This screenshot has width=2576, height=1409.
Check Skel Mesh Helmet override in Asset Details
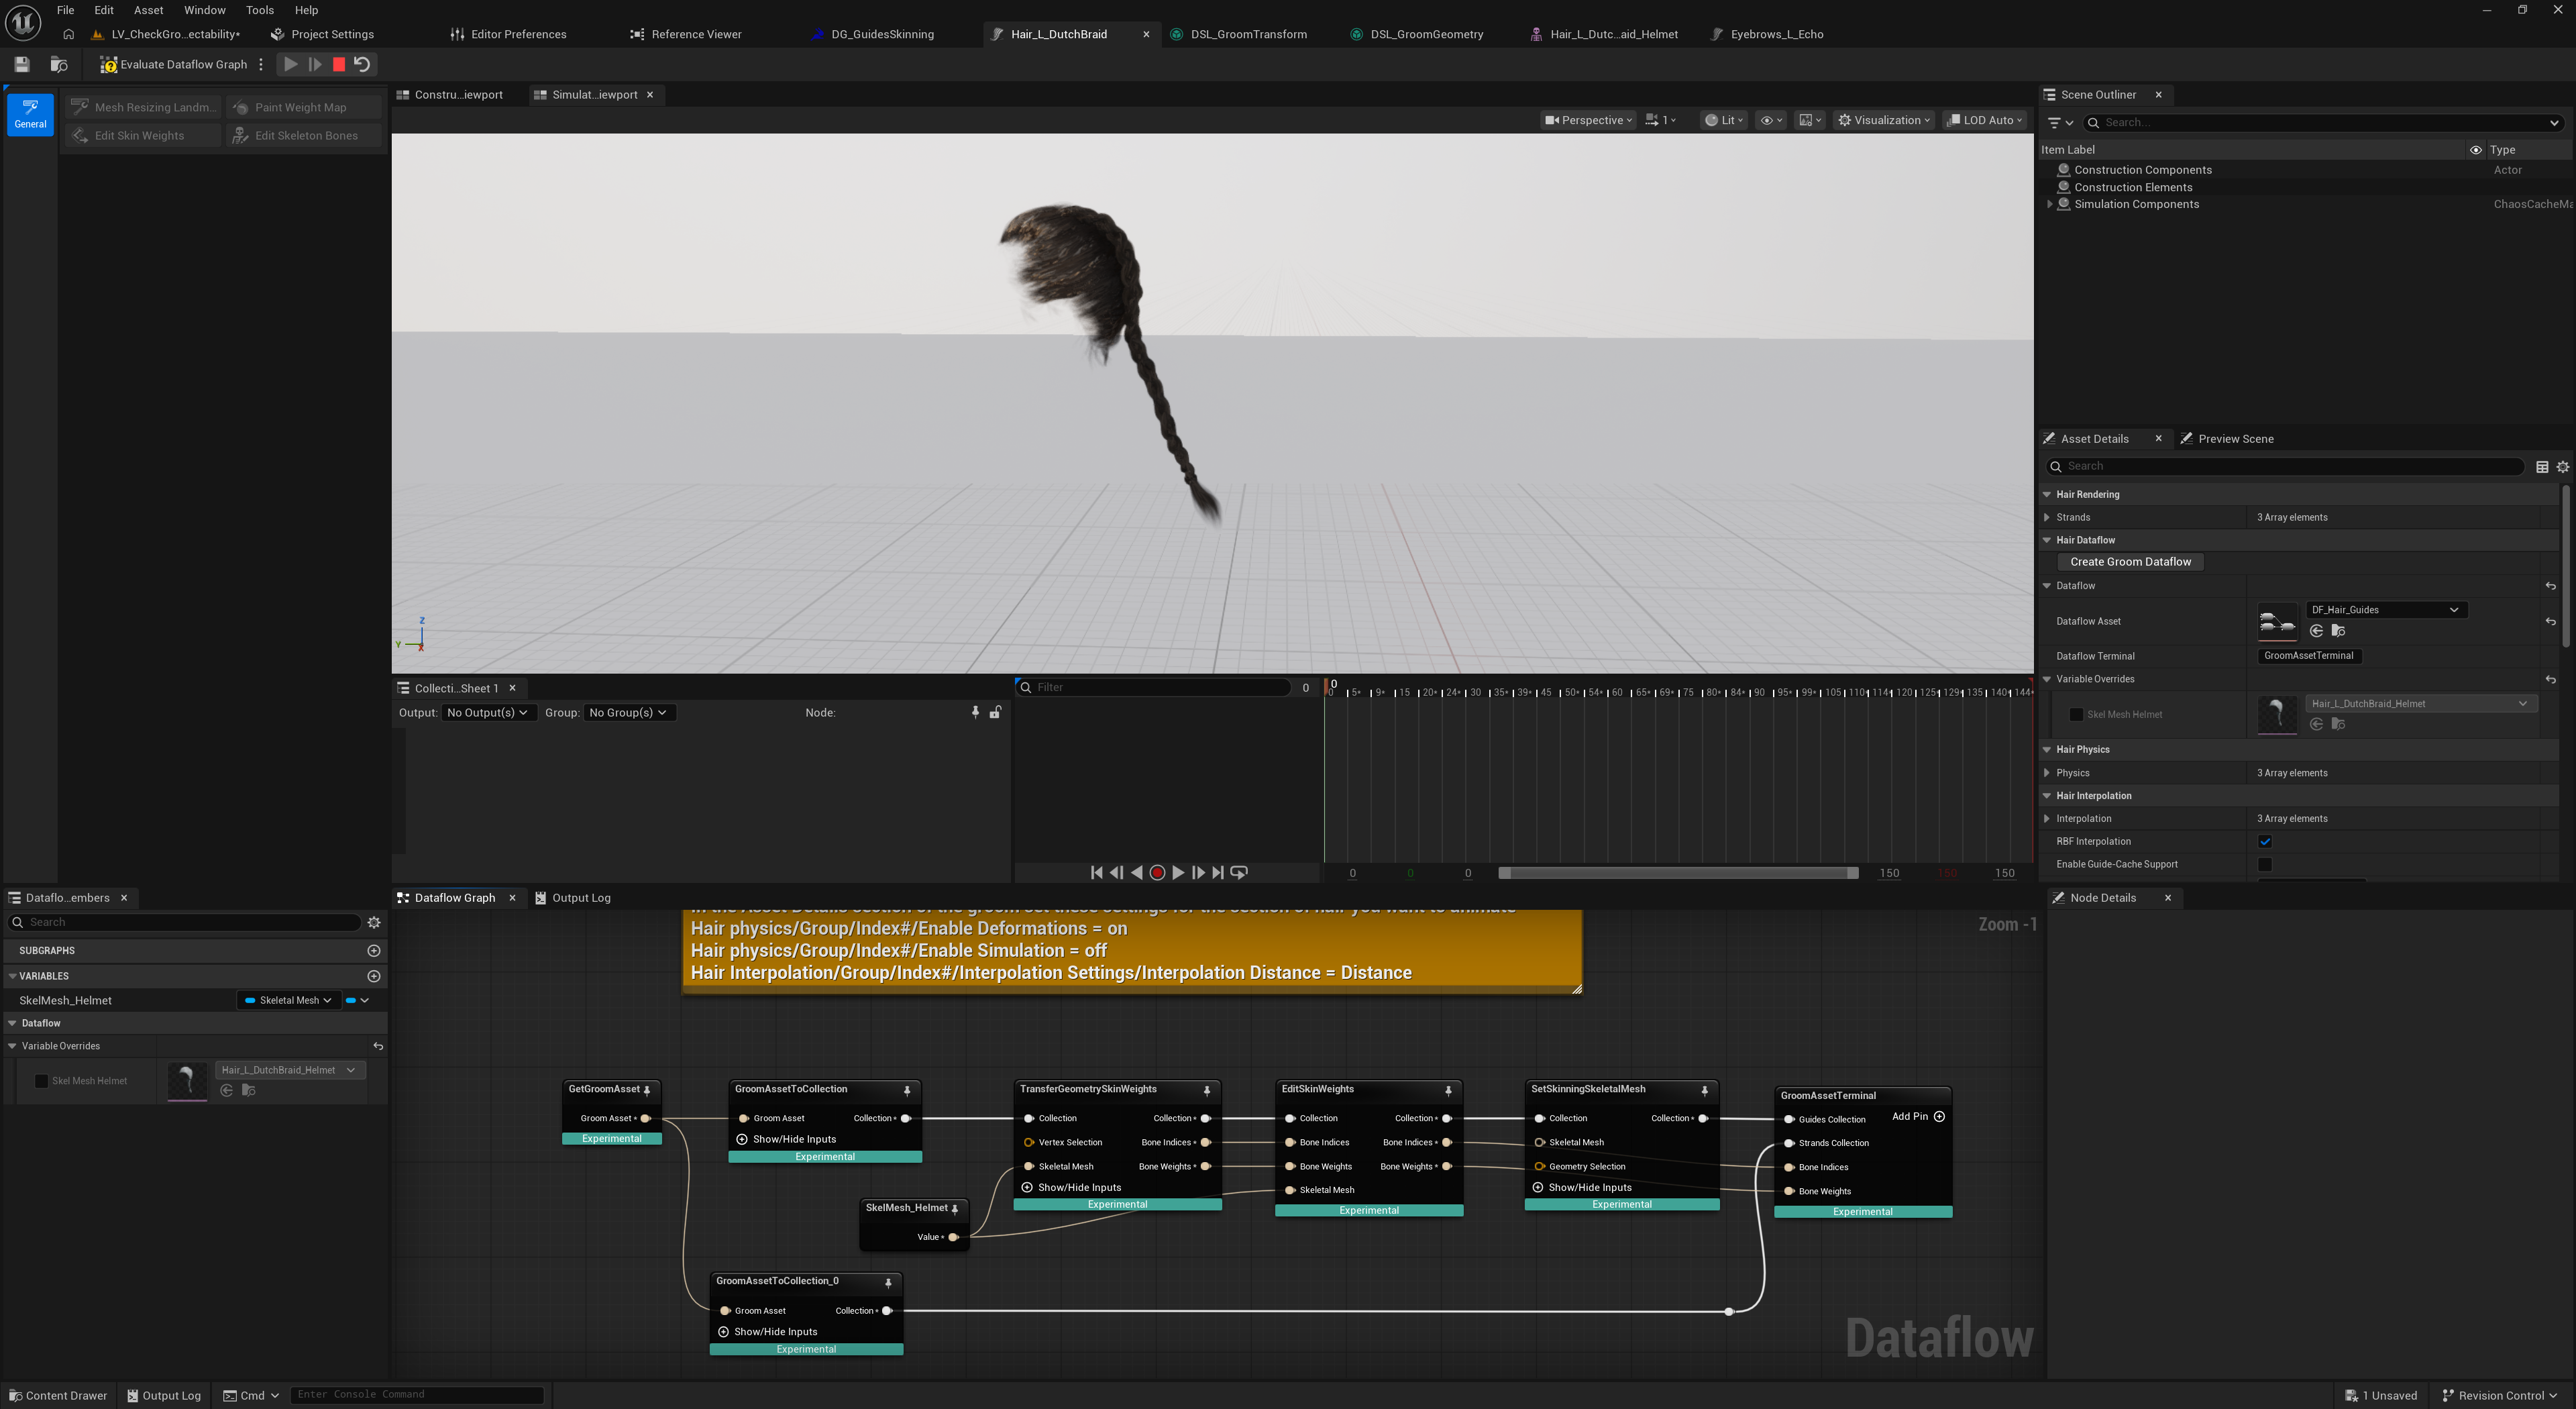tap(2076, 714)
